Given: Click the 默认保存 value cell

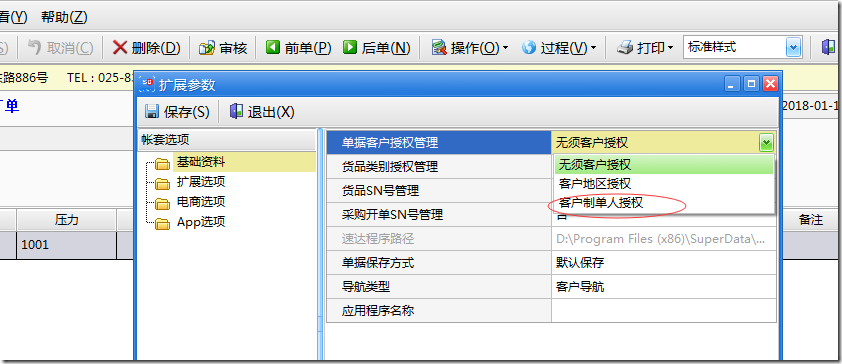Looking at the screenshot, I should click(664, 263).
